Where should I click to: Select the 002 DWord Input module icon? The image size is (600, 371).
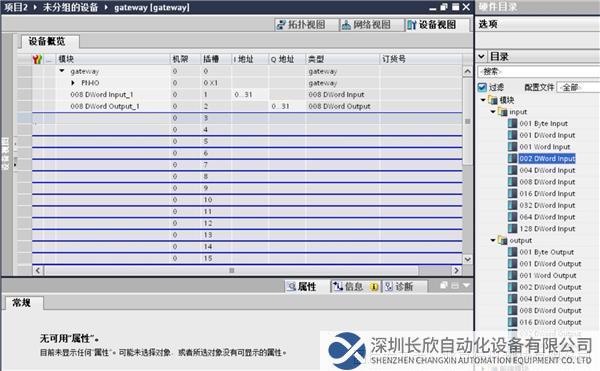pyautogui.click(x=512, y=158)
